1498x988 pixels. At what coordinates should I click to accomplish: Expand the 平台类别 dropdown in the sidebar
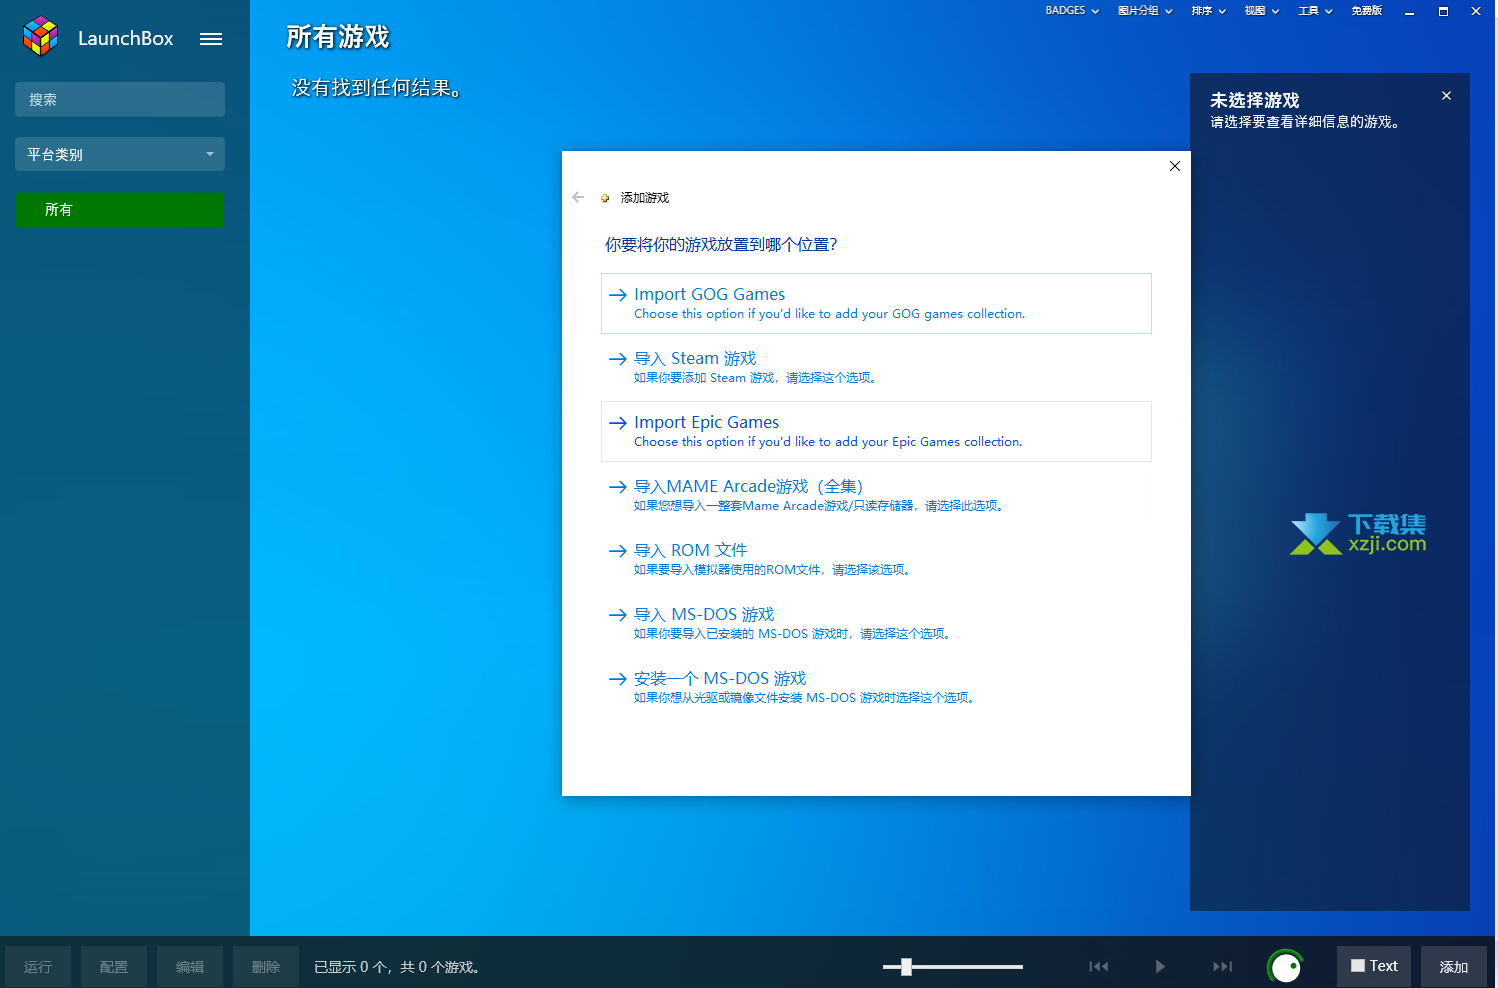click(x=120, y=154)
